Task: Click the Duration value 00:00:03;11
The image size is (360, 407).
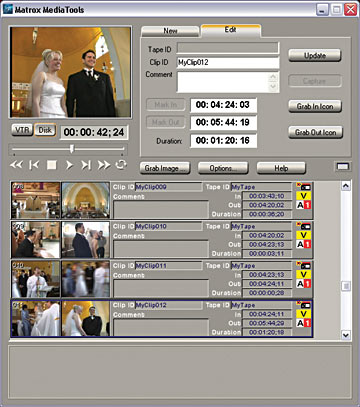Action: [267, 254]
